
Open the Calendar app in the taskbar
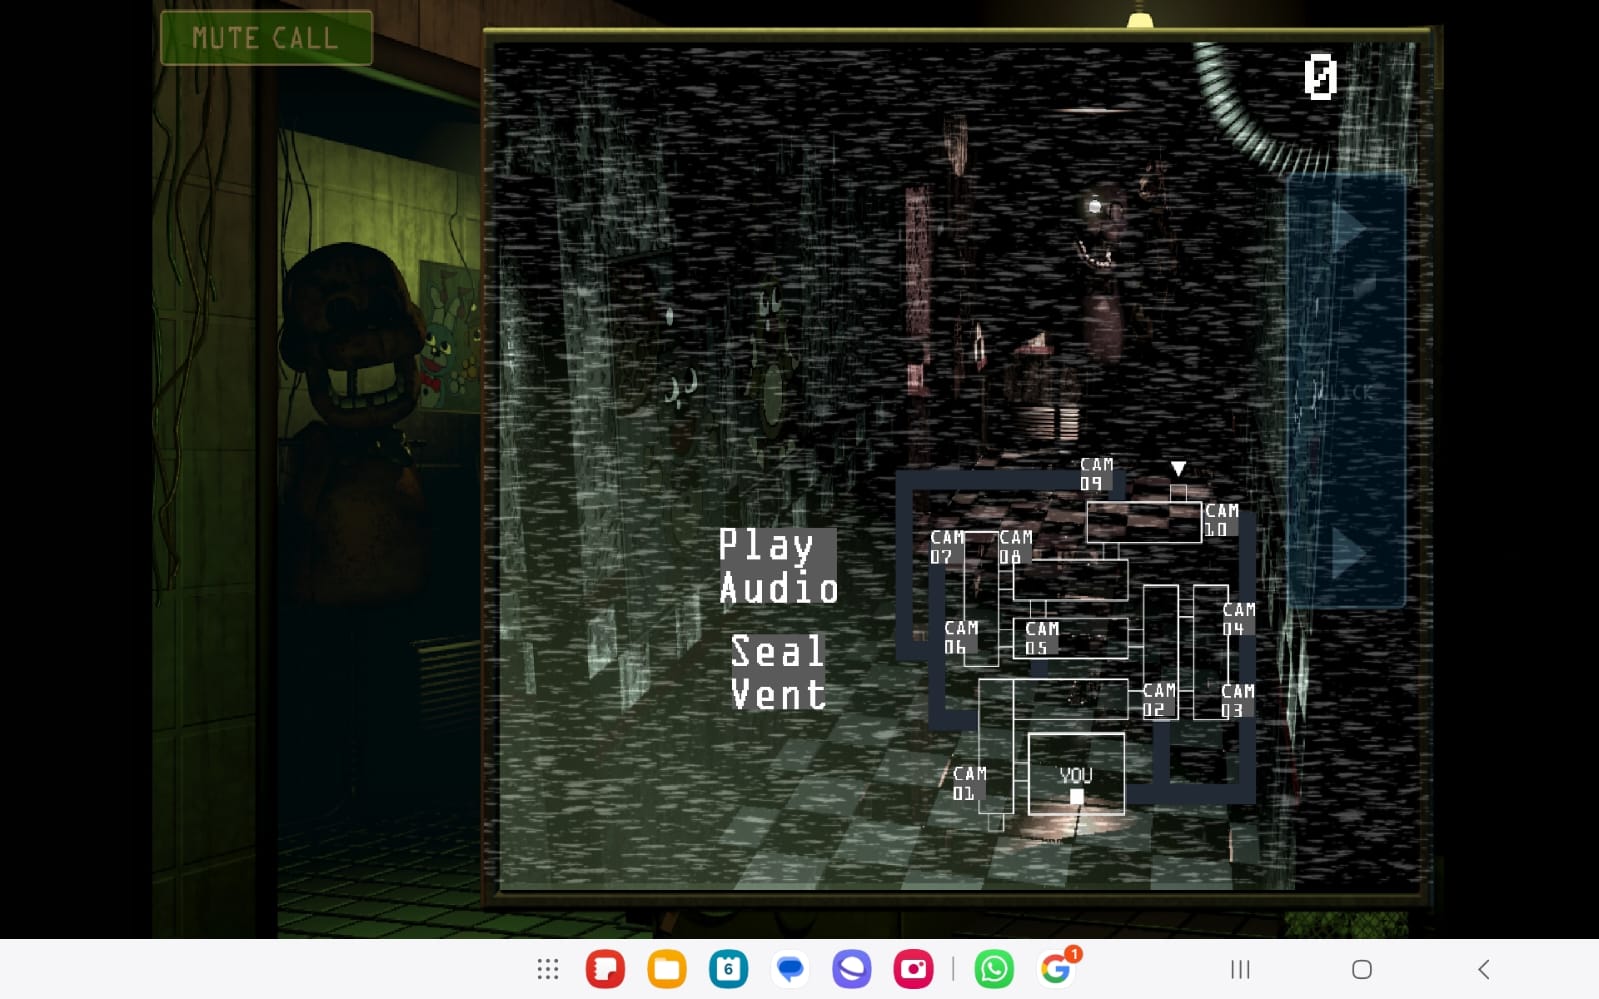728,969
